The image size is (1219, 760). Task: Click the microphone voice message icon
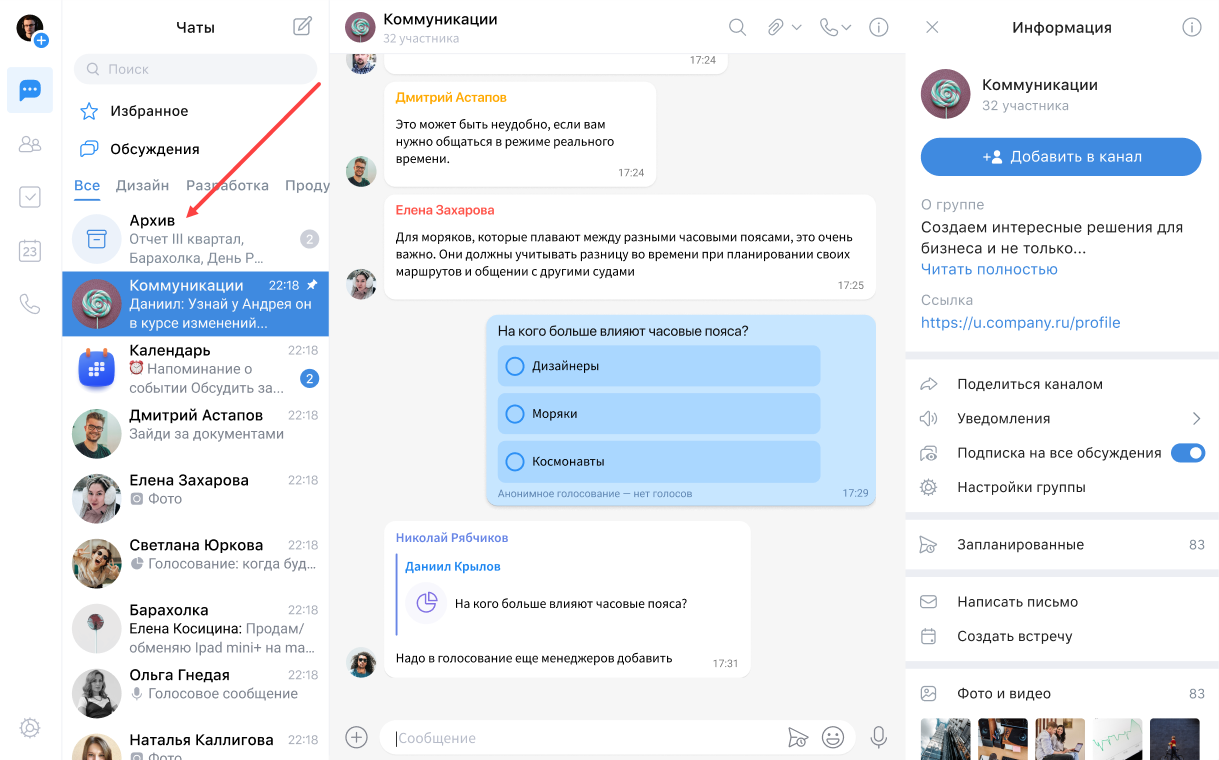pyautogui.click(x=878, y=738)
